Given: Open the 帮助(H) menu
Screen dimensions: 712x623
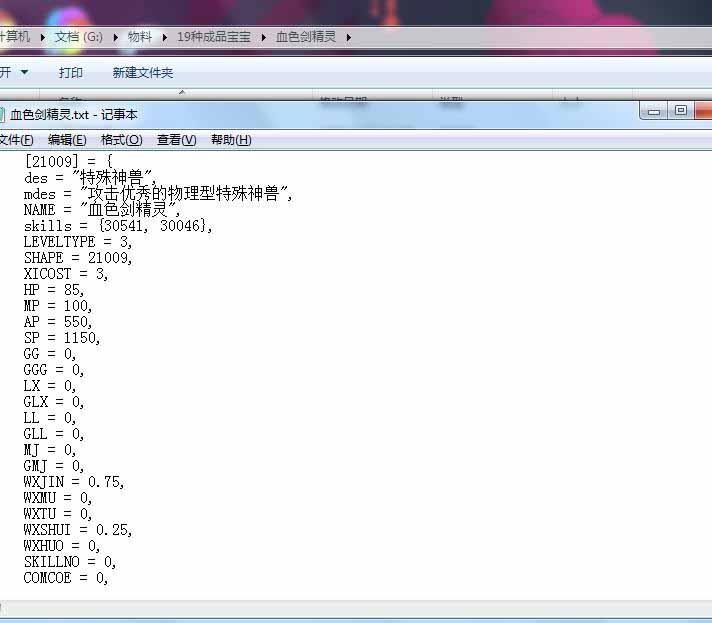Looking at the screenshot, I should [231, 140].
